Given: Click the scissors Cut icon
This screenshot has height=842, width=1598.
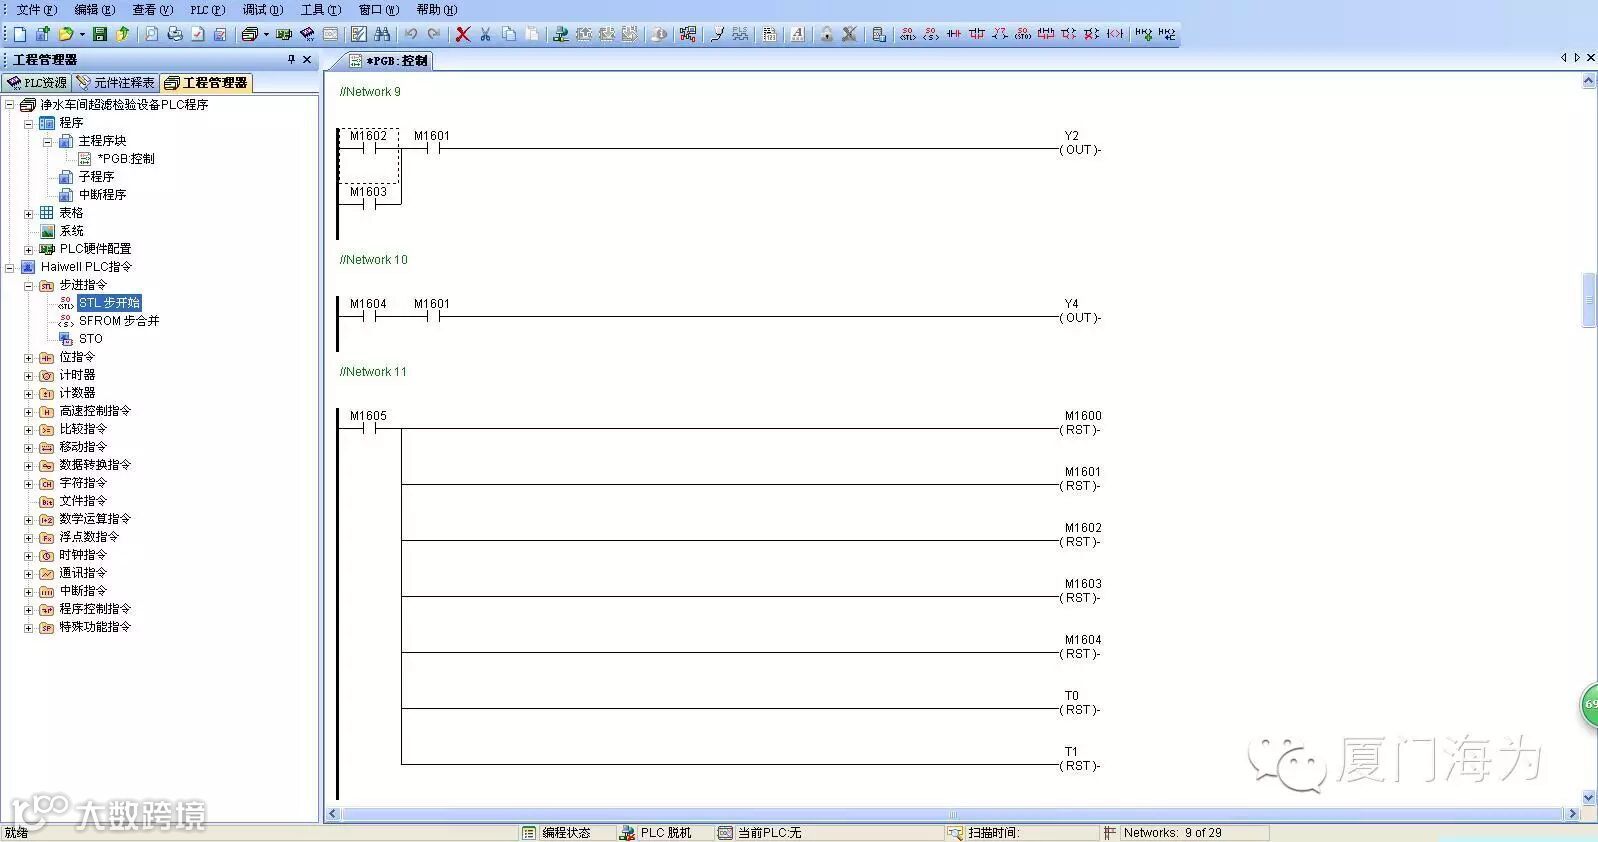Looking at the screenshot, I should pos(486,34).
